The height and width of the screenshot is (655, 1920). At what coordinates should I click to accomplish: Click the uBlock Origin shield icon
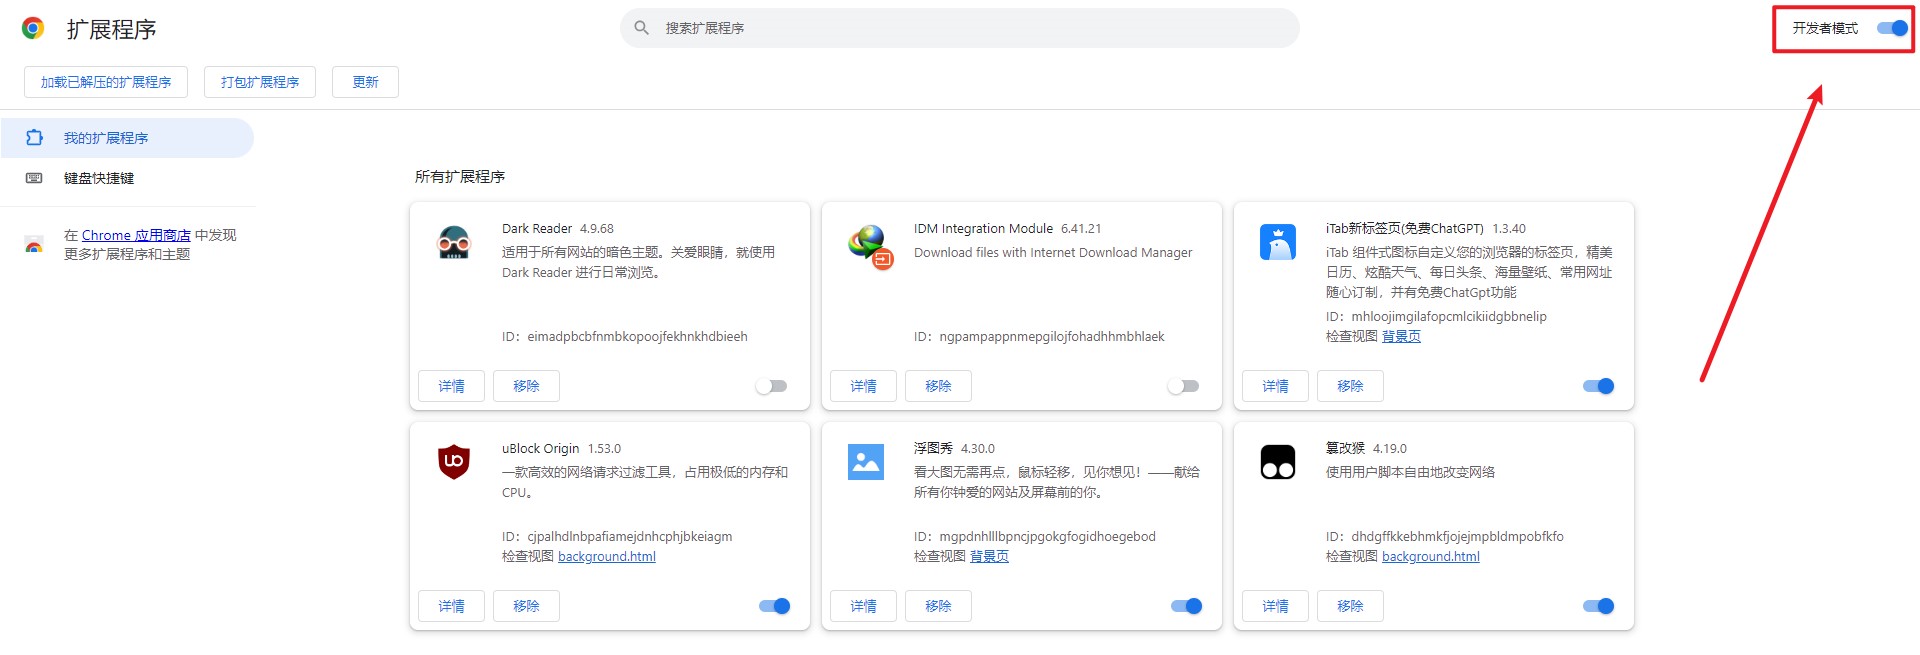(454, 461)
